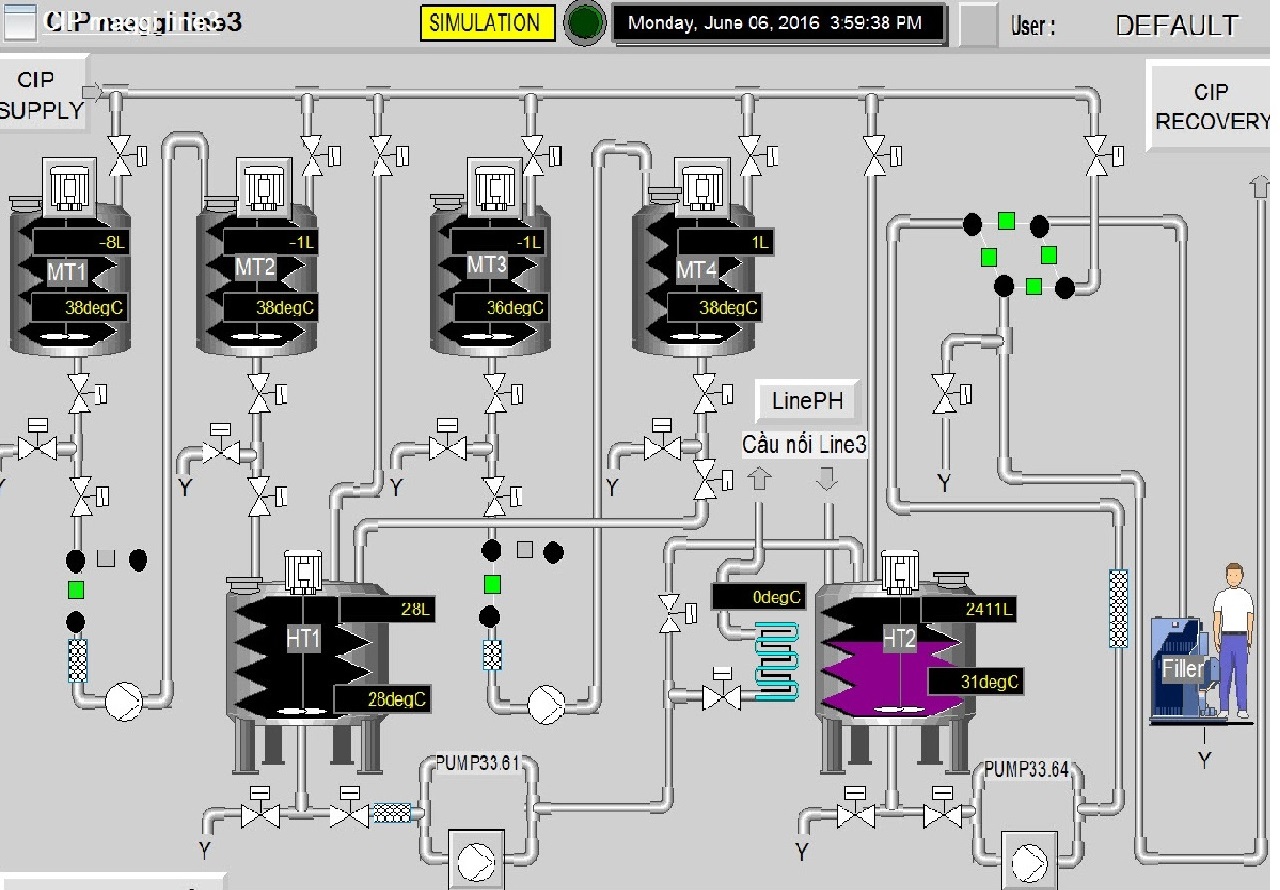Screen dimensions: 1280x890
Task: Click the down arrow under Cầu nối Line3
Action: 828,479
